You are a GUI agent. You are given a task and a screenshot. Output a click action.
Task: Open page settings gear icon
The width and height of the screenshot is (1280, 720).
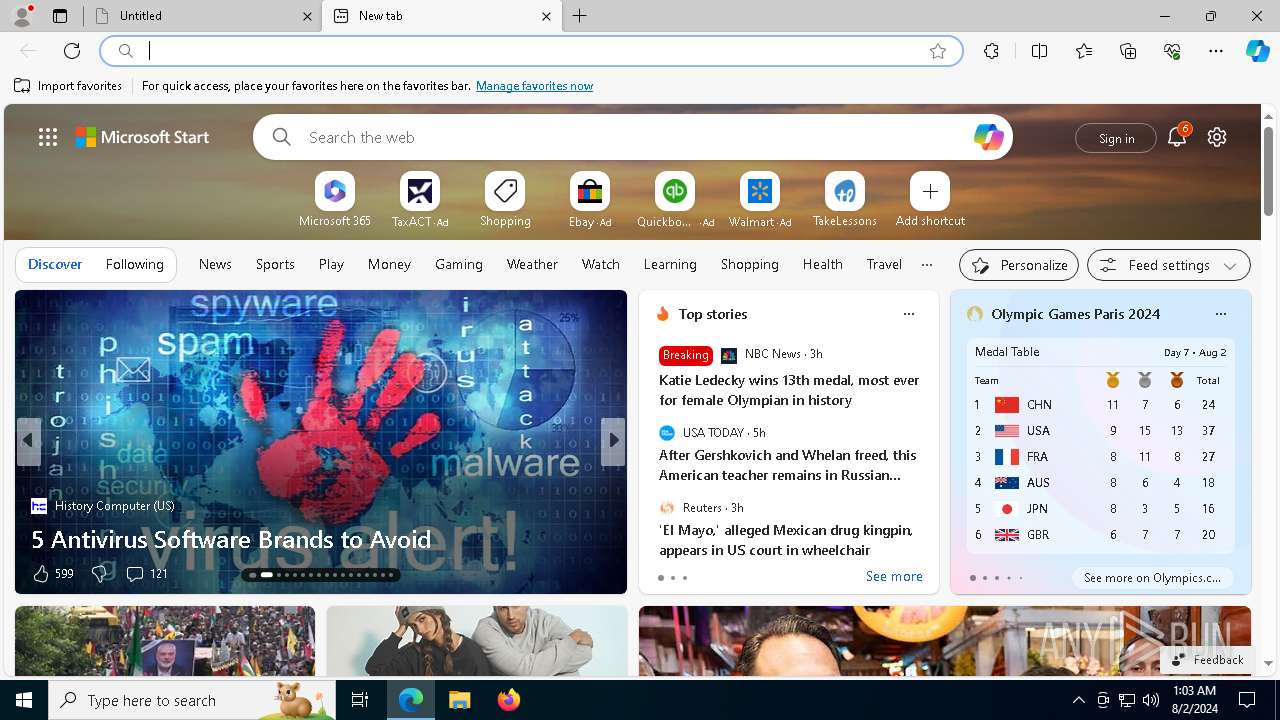tap(1217, 137)
